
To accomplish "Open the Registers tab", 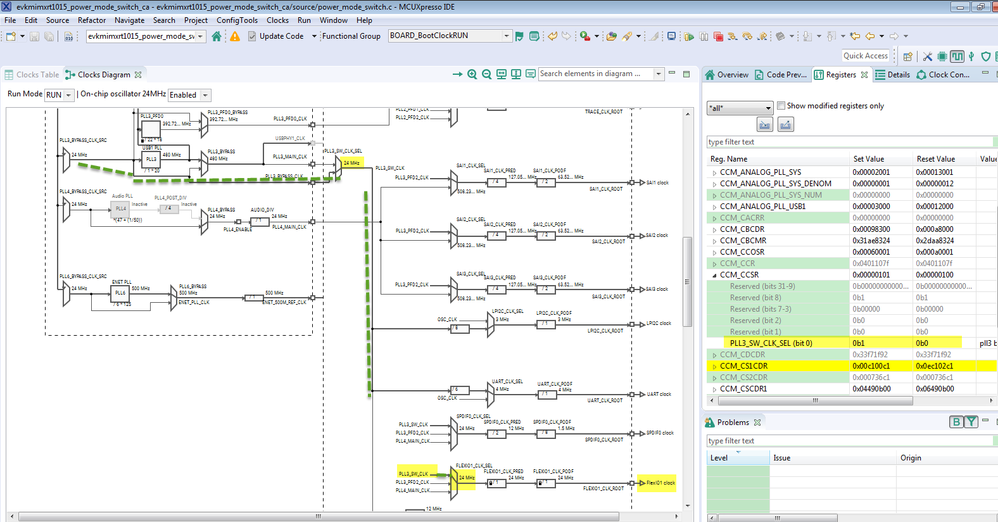I will click(x=839, y=75).
